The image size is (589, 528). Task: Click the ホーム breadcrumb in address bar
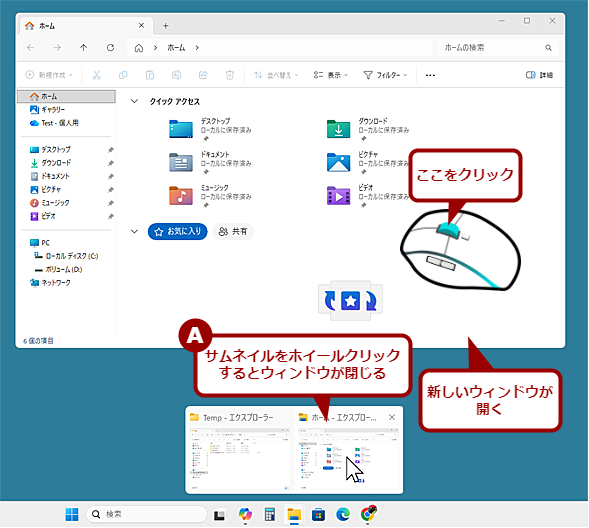176,48
